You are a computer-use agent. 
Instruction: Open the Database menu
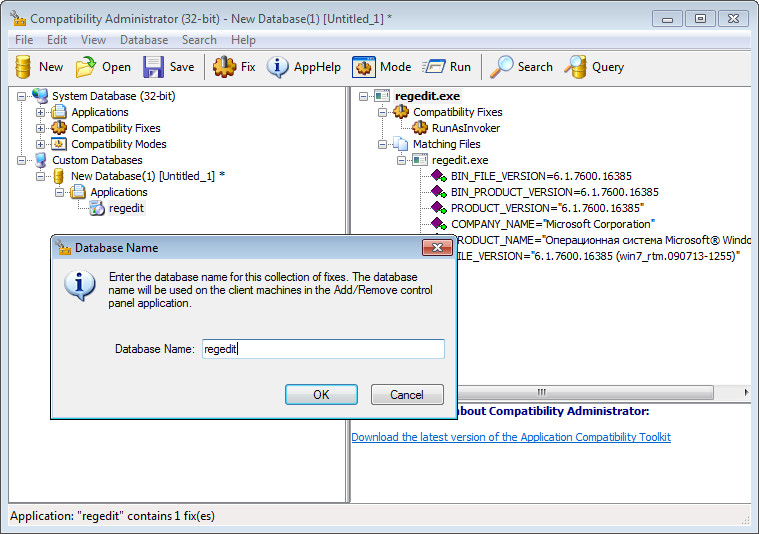pos(144,40)
